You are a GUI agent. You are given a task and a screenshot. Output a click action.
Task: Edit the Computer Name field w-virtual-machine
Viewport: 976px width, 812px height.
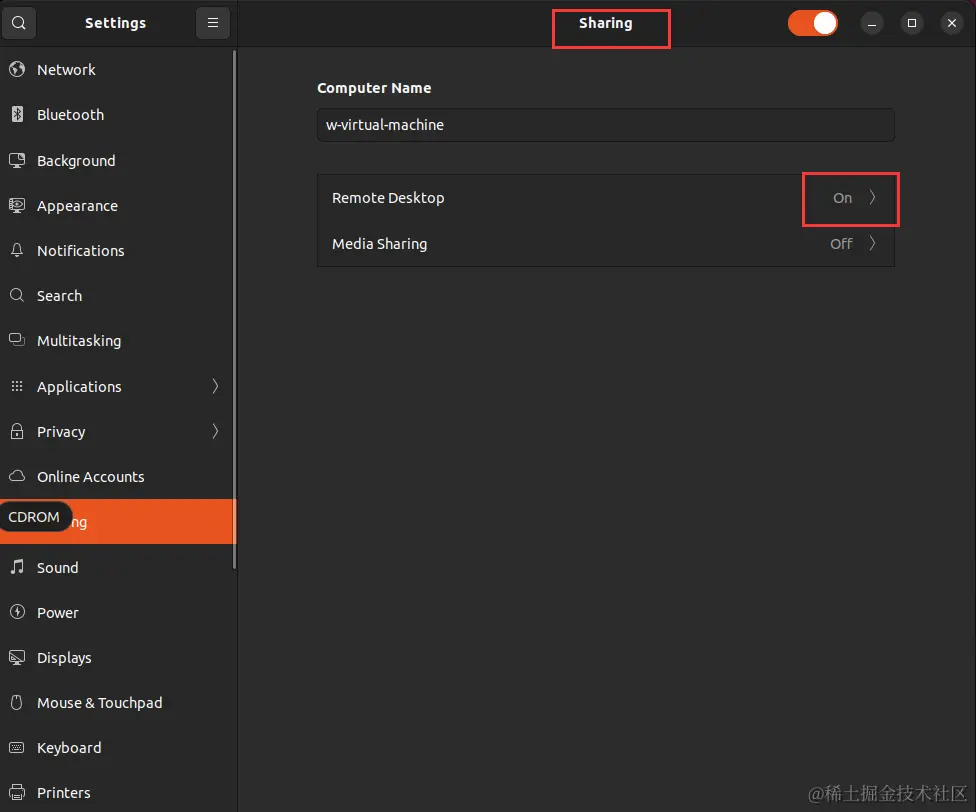click(606, 125)
